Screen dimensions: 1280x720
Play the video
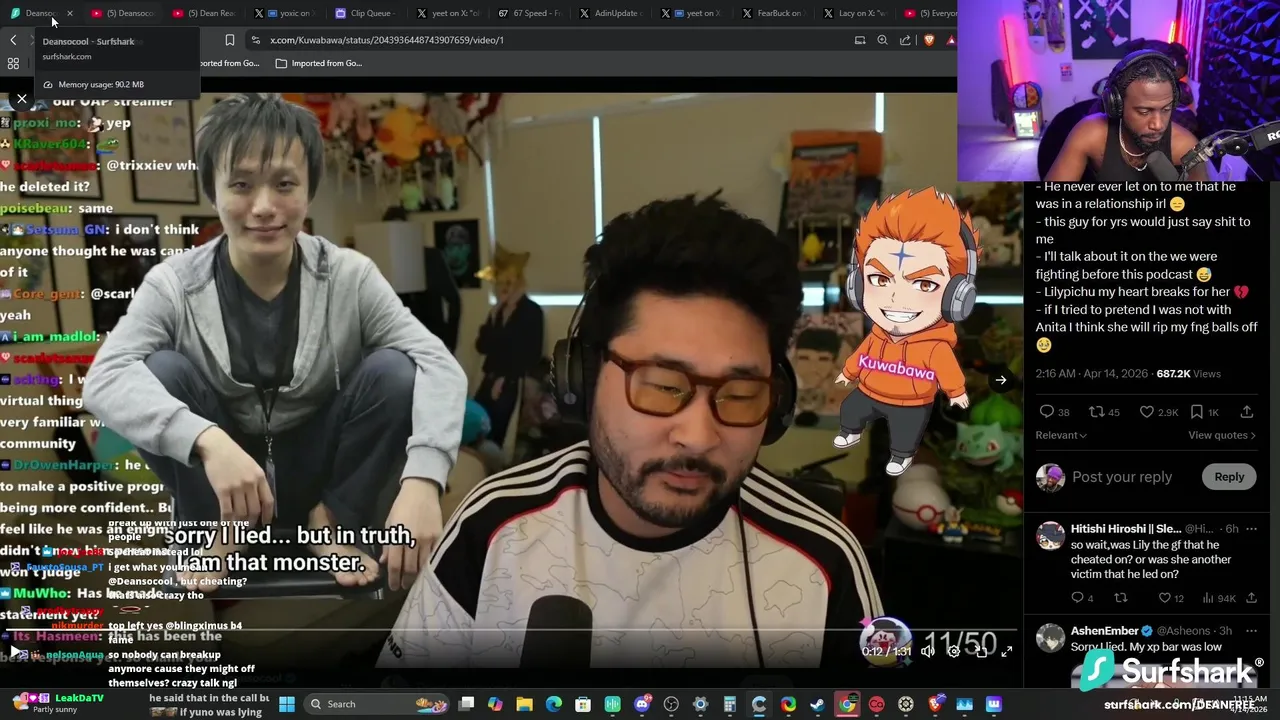(x=15, y=651)
